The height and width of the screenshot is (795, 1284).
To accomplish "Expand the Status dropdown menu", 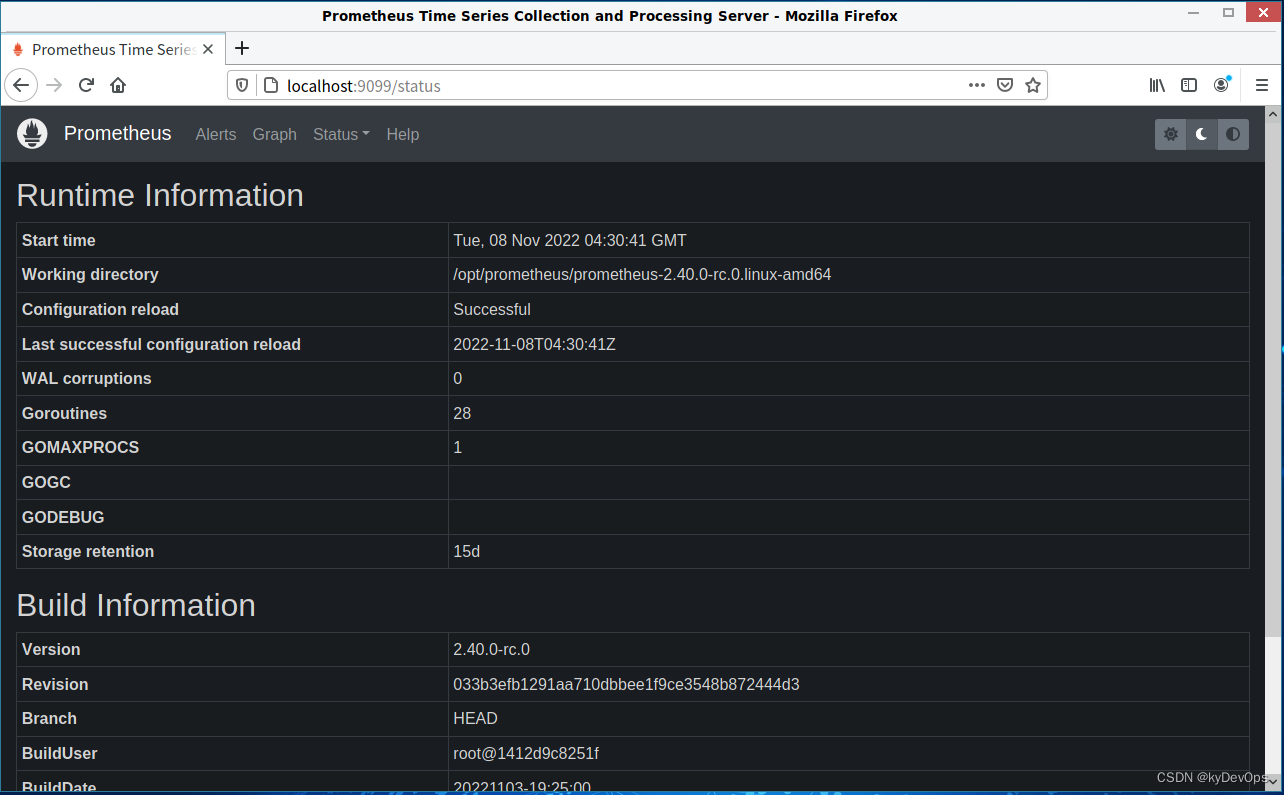I will coord(341,134).
